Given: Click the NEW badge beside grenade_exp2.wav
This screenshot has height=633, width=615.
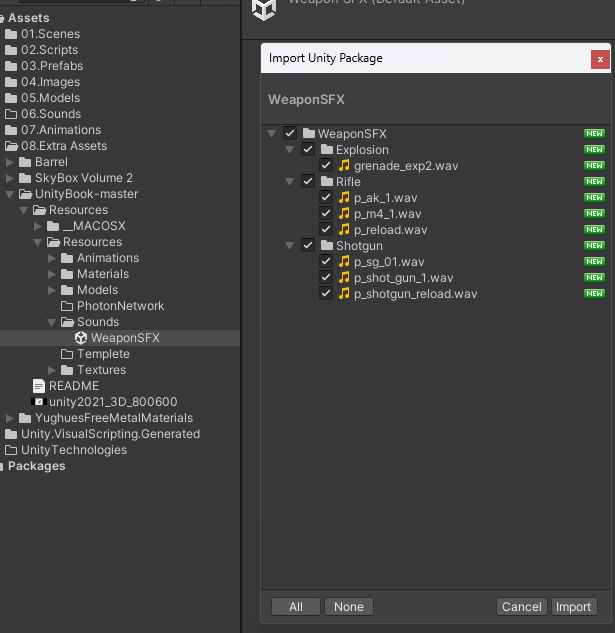Looking at the screenshot, I should point(594,166).
